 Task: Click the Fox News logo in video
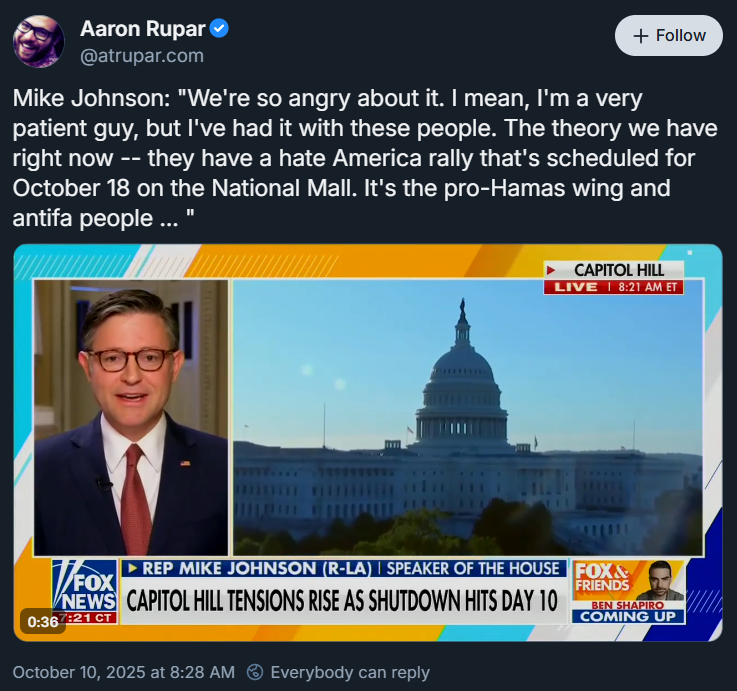(x=85, y=591)
